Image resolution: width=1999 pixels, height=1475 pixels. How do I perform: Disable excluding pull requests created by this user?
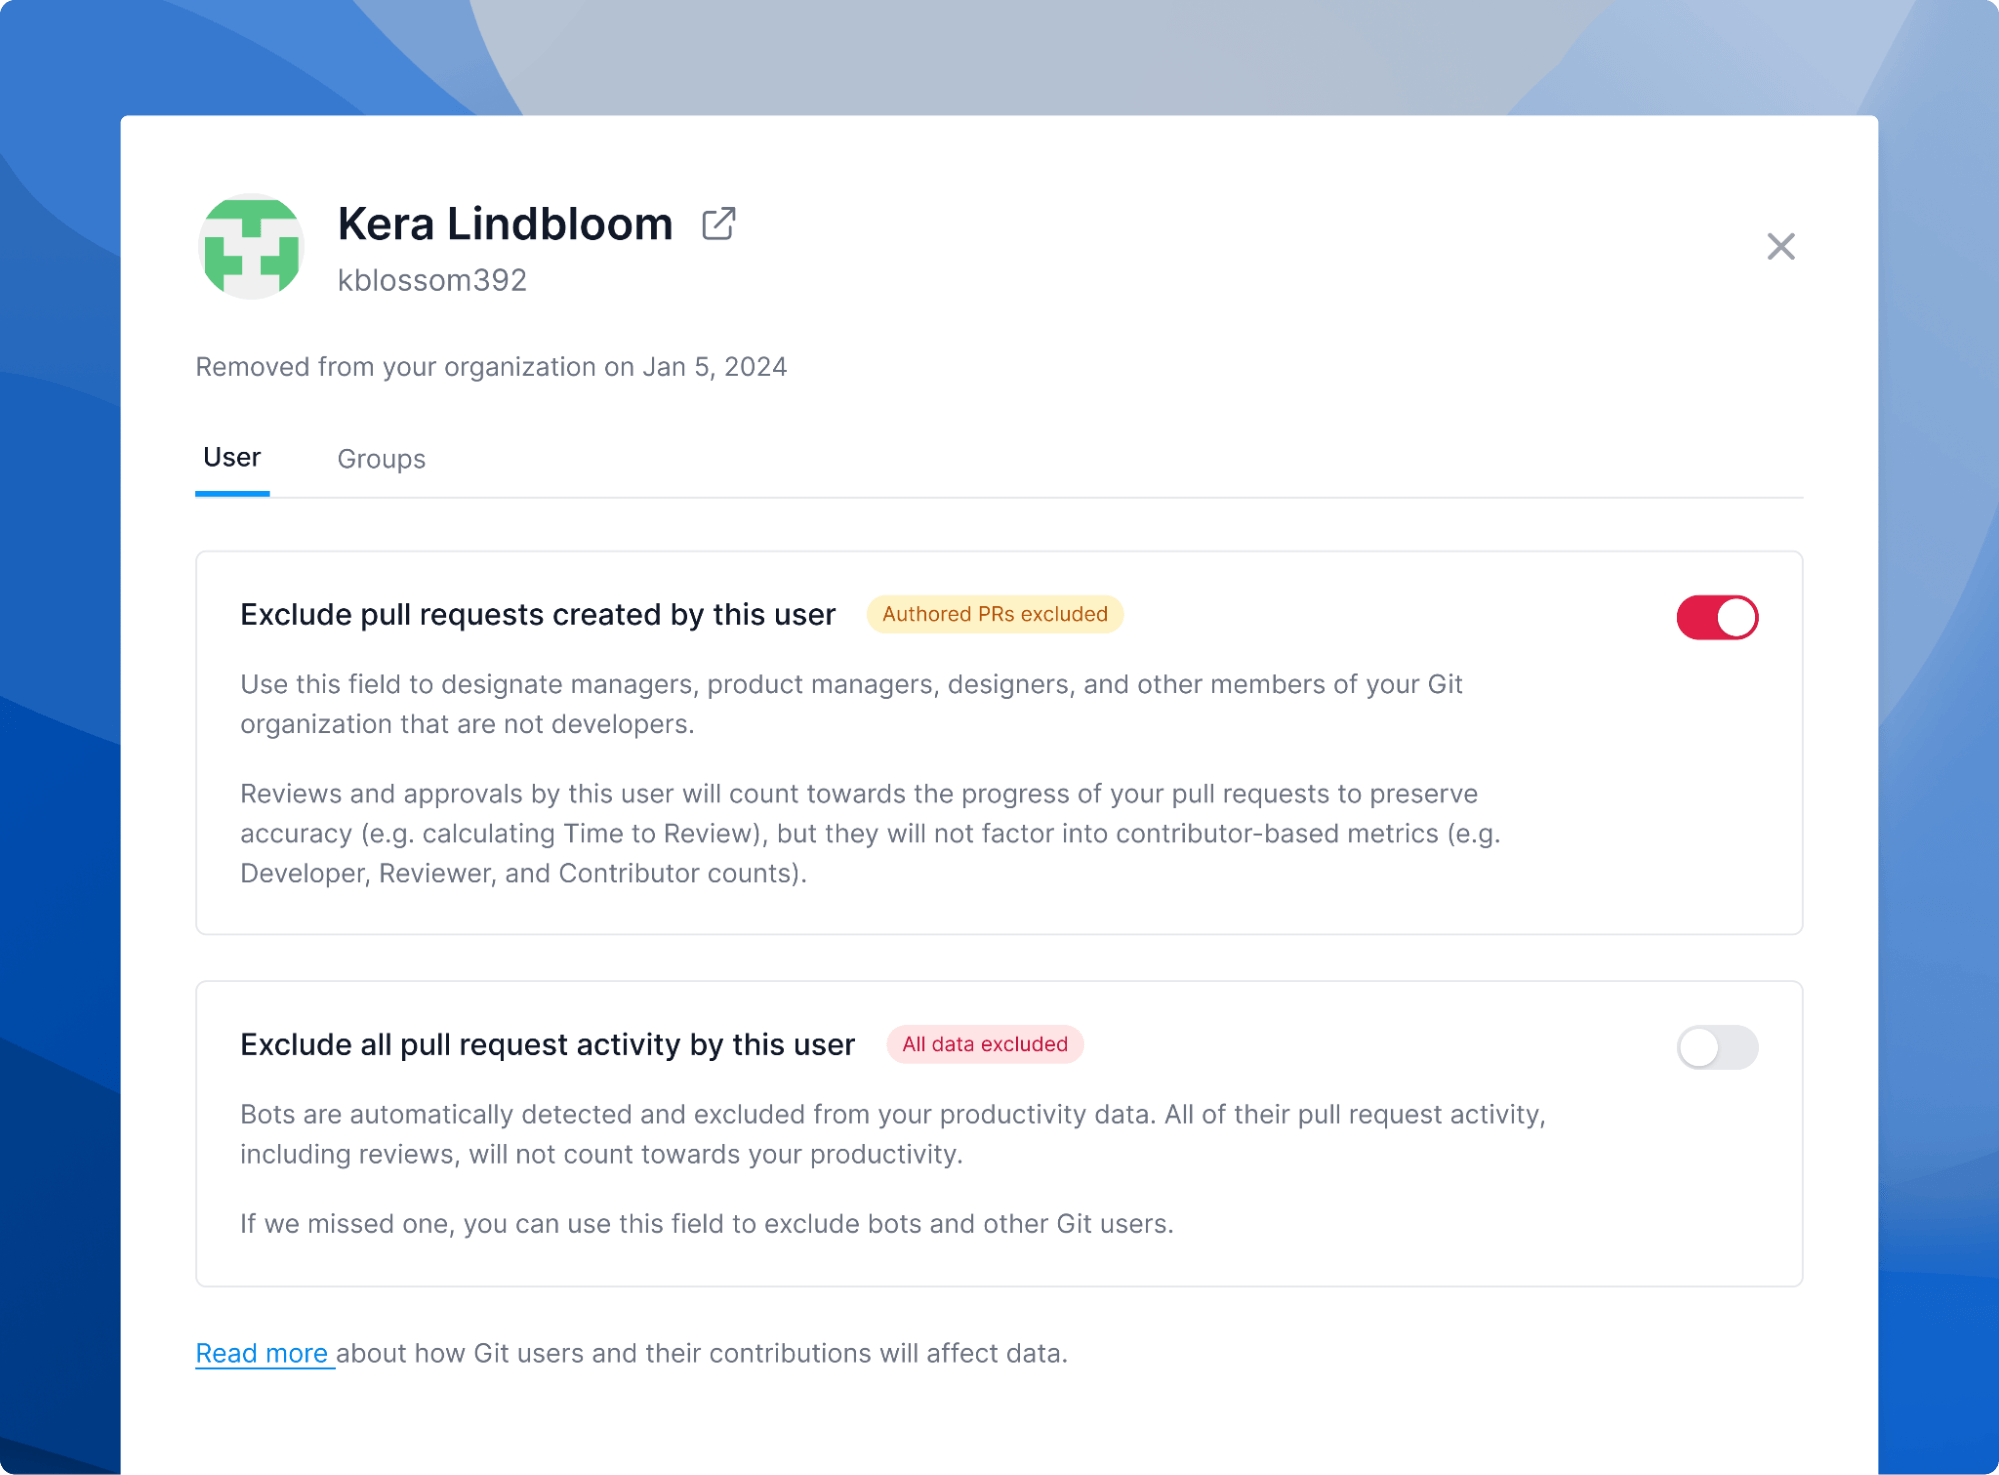click(1716, 617)
